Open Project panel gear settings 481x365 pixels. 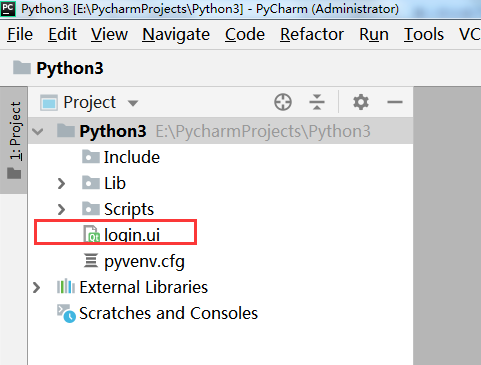coord(361,102)
